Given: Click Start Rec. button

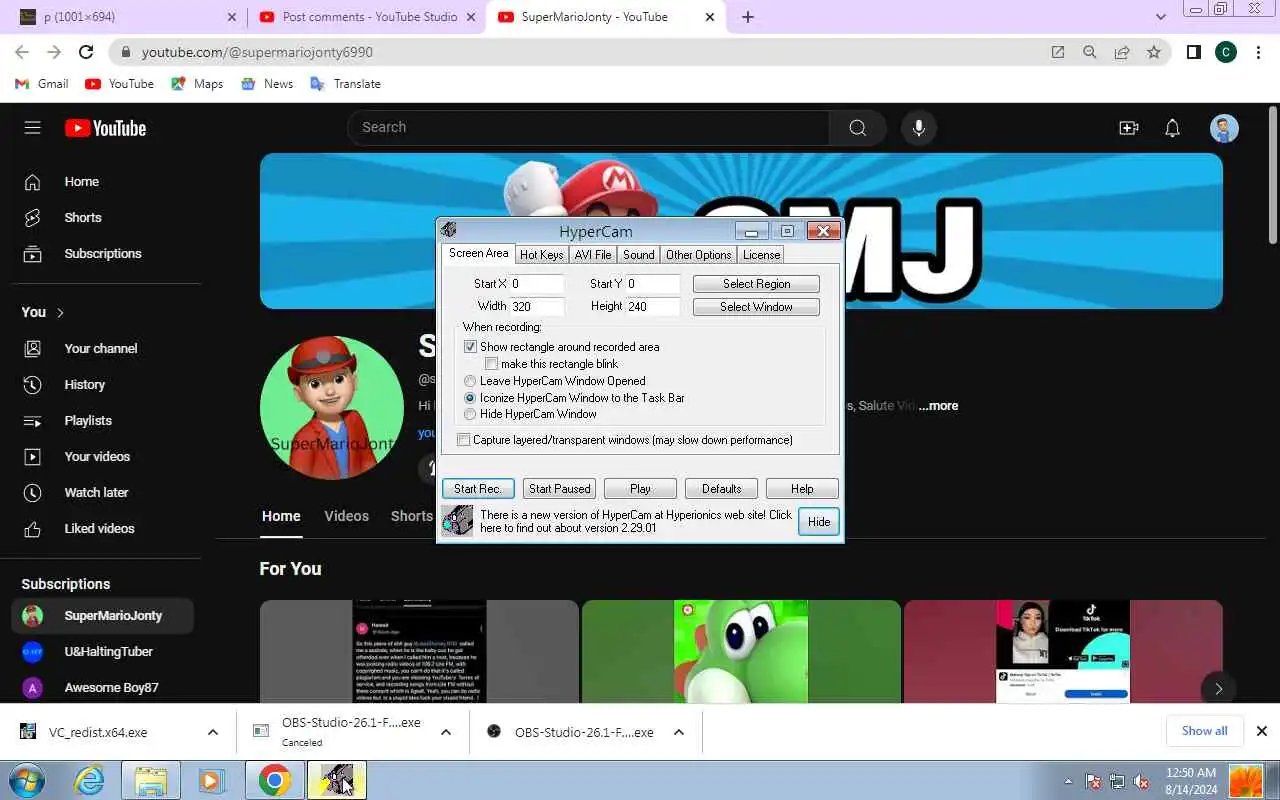Looking at the screenshot, I should [x=478, y=489].
